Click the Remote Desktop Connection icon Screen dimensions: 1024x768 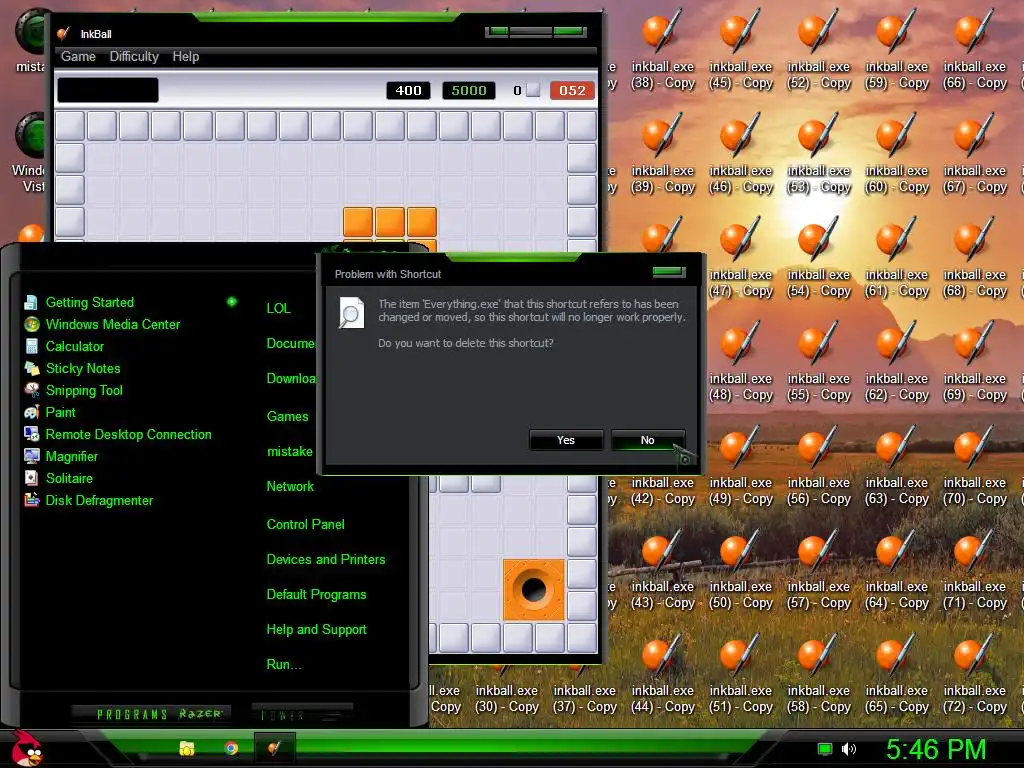point(31,434)
